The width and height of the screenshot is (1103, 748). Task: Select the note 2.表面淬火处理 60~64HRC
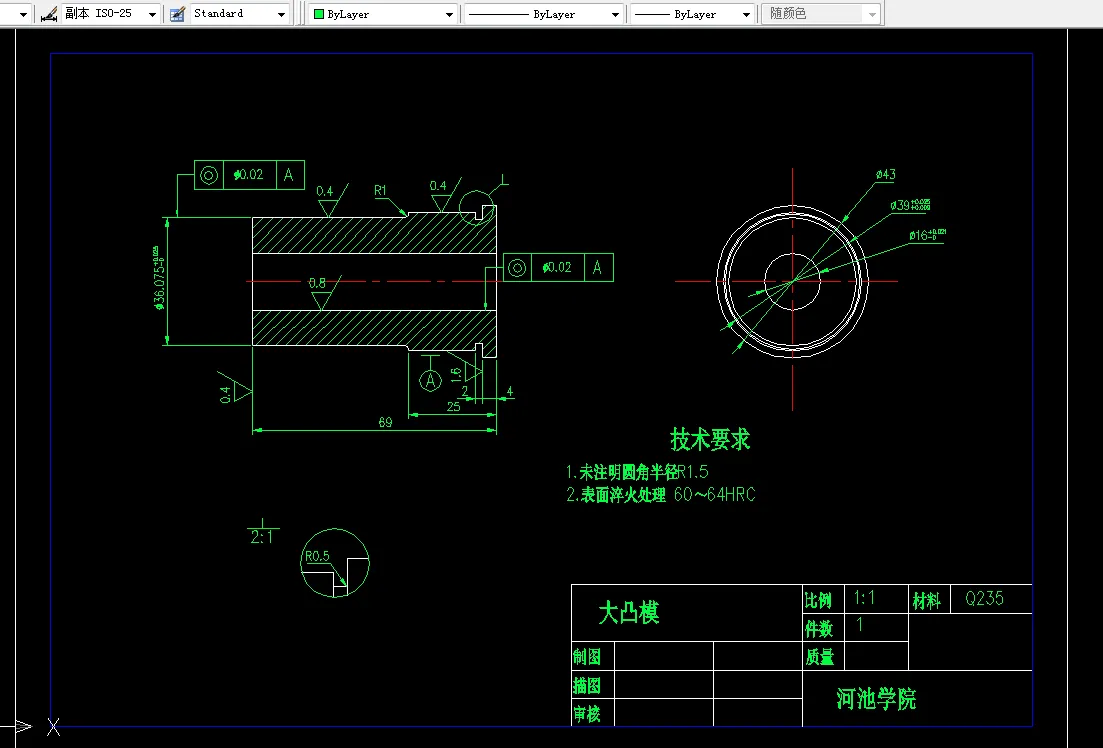661,495
